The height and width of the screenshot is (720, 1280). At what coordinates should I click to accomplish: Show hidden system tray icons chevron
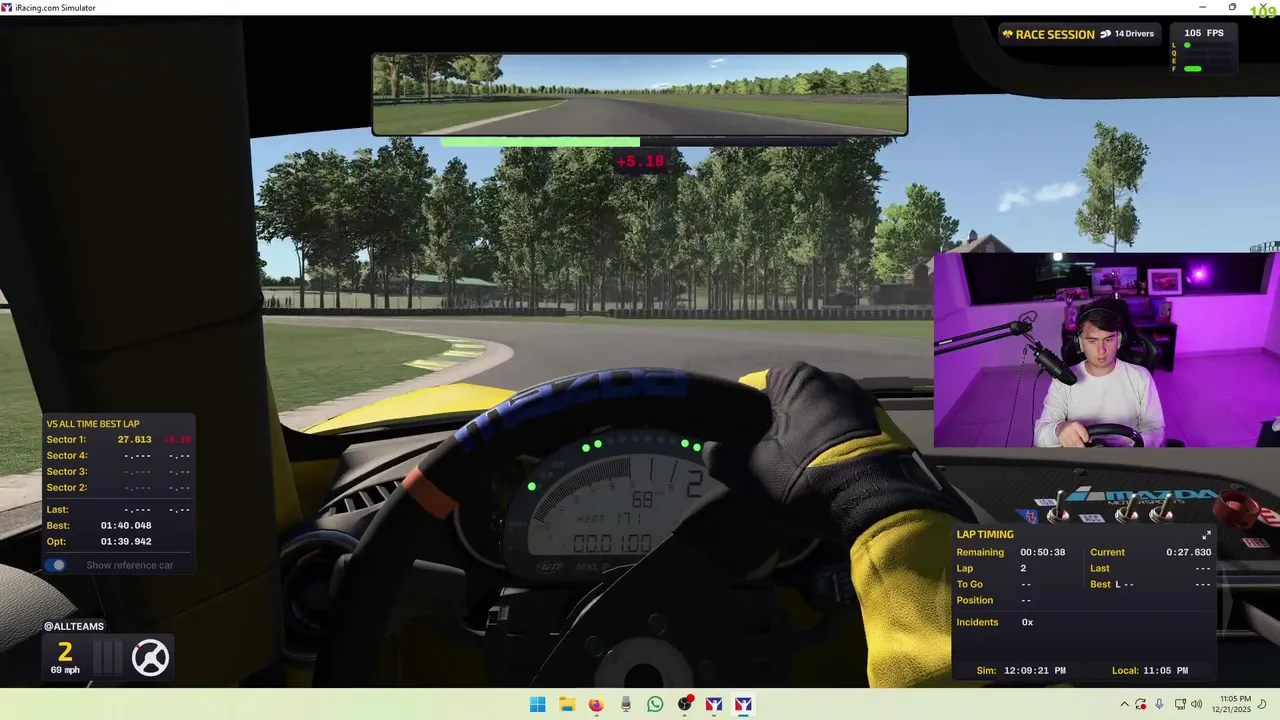tap(1124, 704)
